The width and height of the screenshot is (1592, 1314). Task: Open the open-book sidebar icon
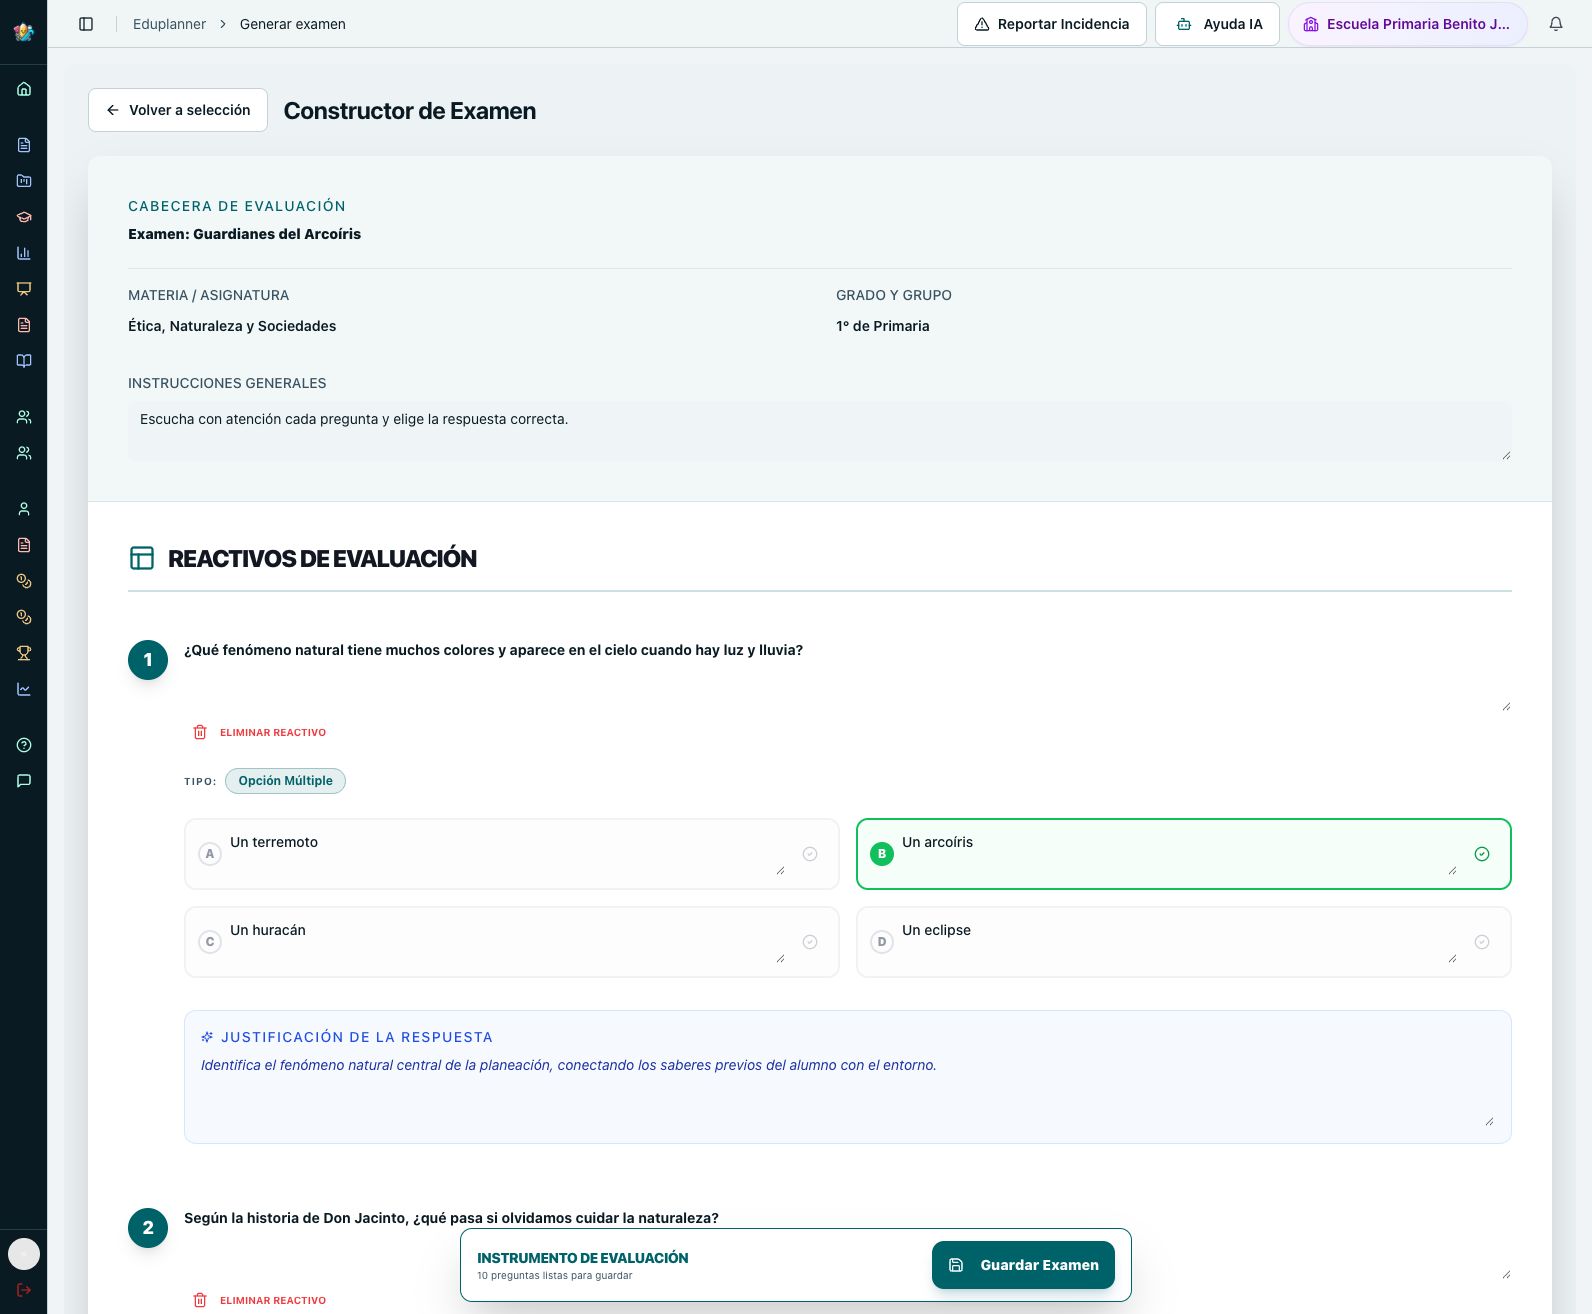[24, 361]
